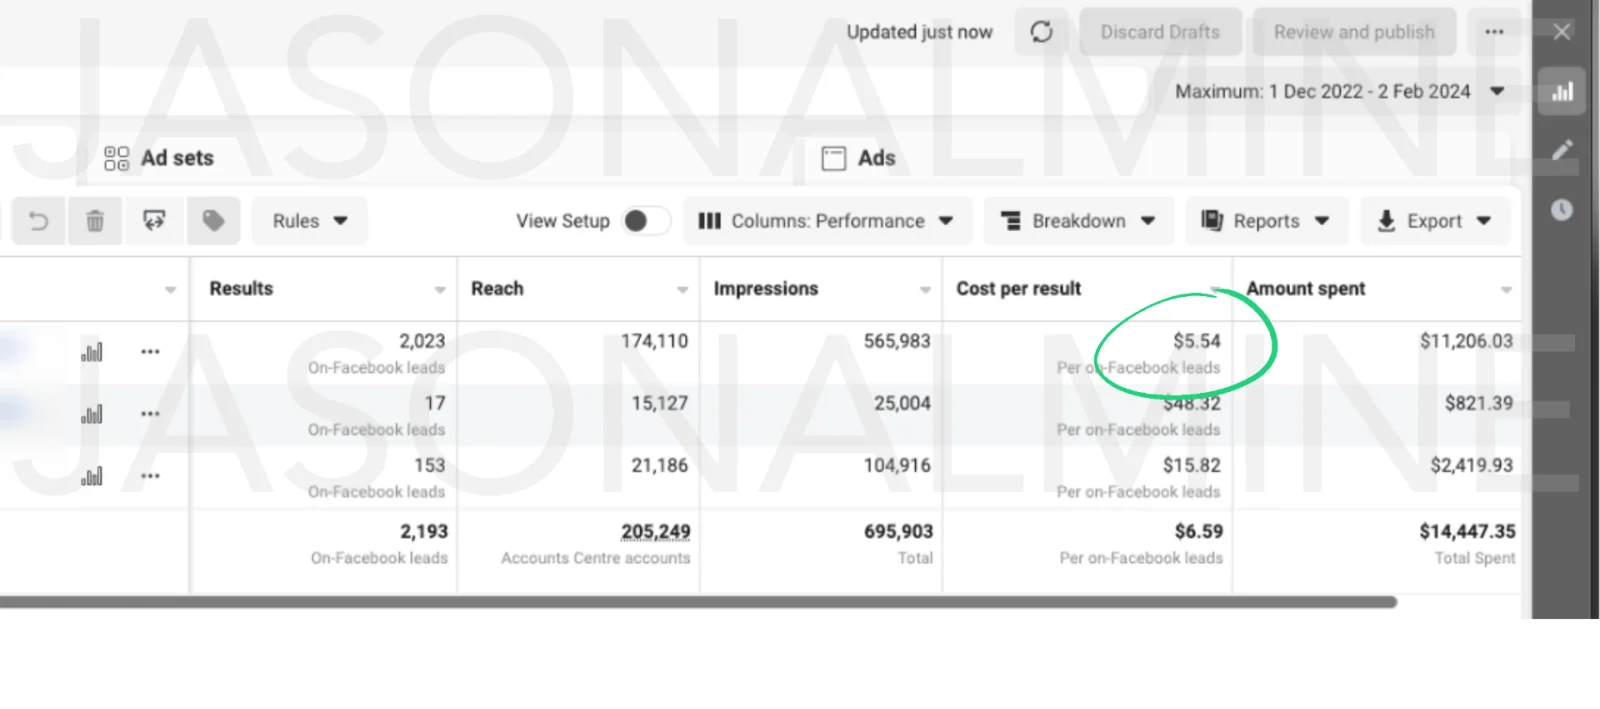Open the edit pencil icon in right sidebar
This screenshot has width=1600, height=709.
coord(1562,150)
